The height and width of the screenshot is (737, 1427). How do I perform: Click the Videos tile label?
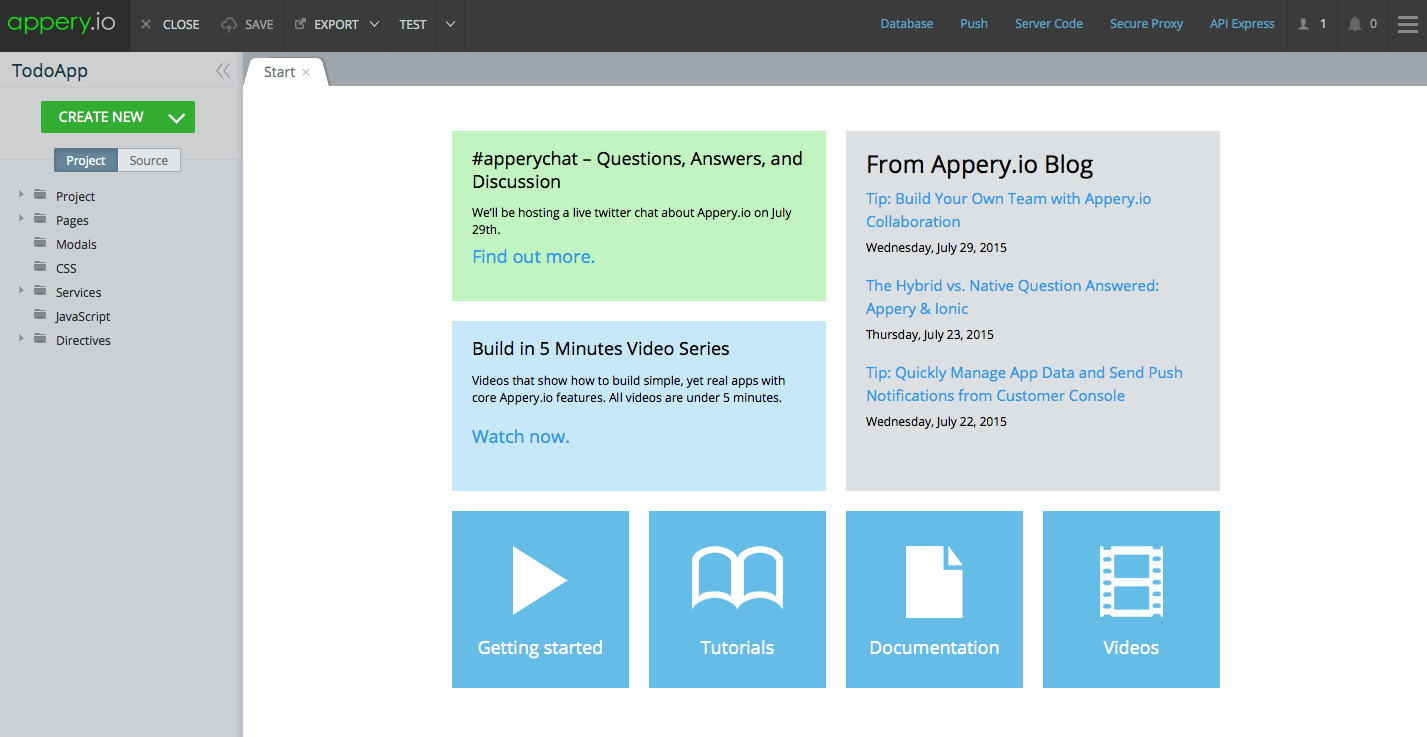(1131, 648)
